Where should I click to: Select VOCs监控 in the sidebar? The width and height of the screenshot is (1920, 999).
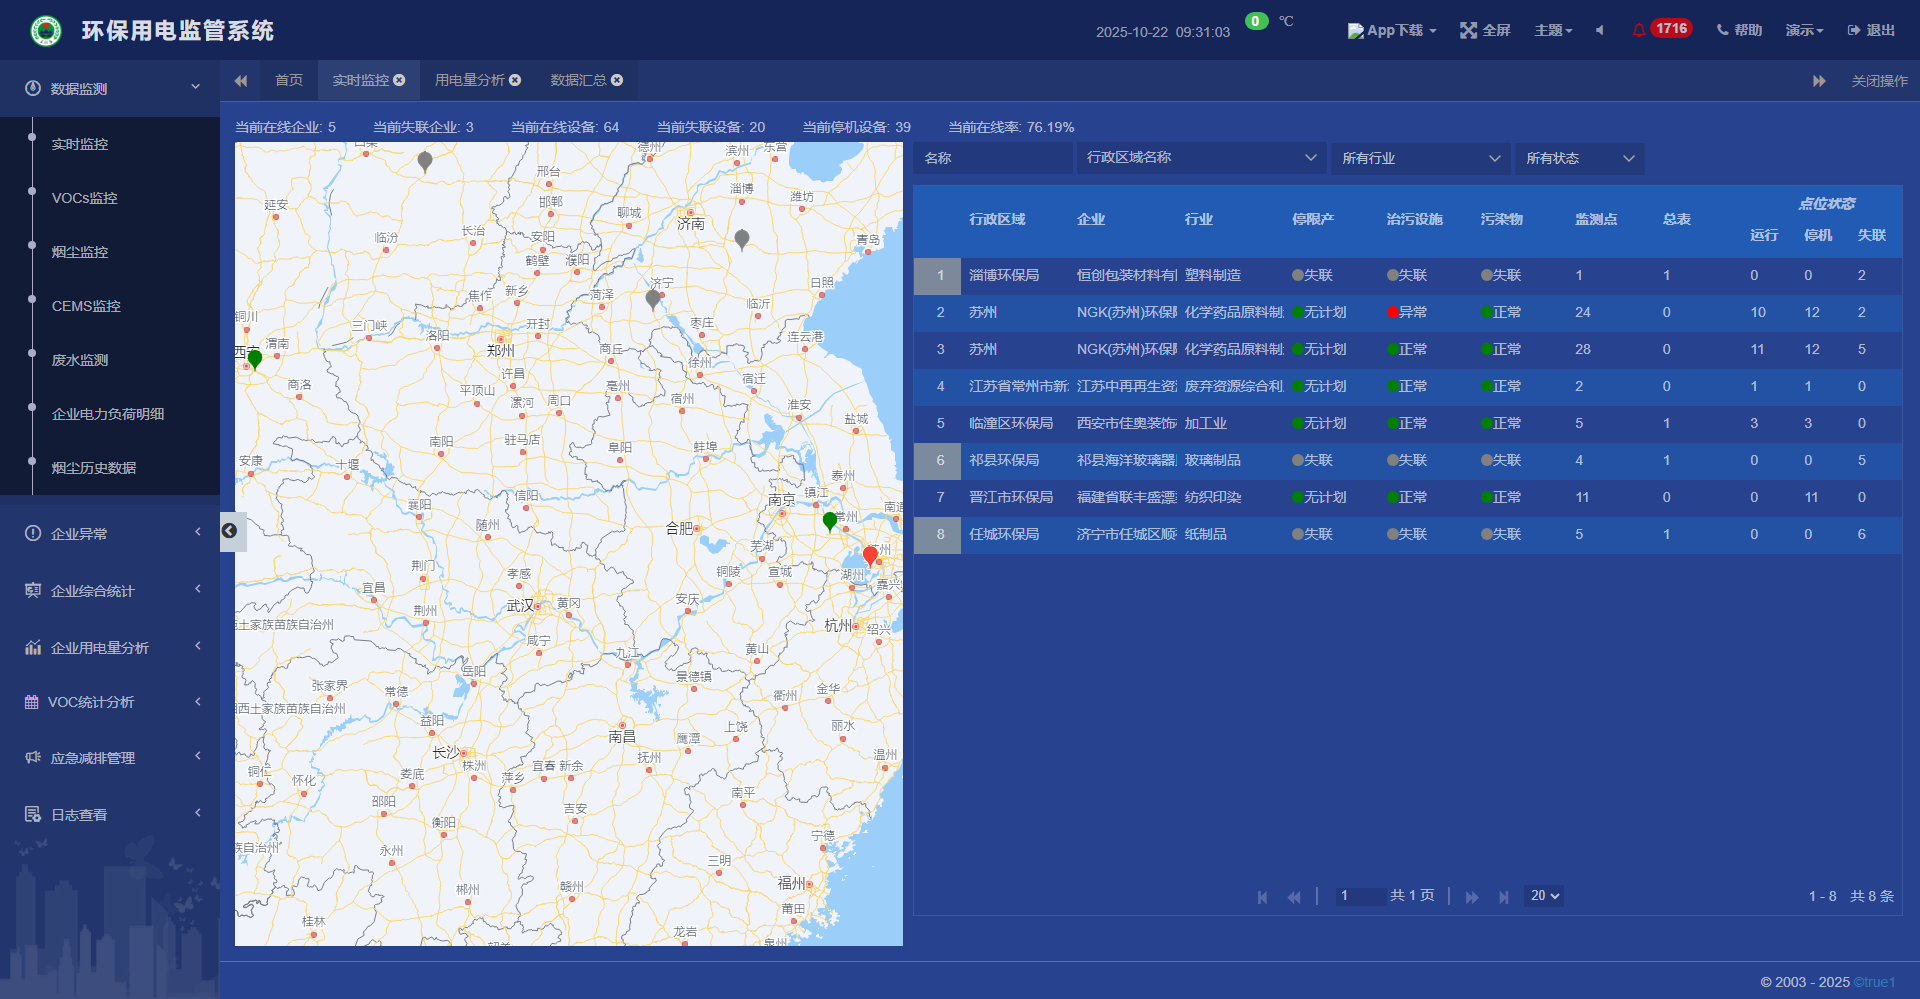pos(85,198)
